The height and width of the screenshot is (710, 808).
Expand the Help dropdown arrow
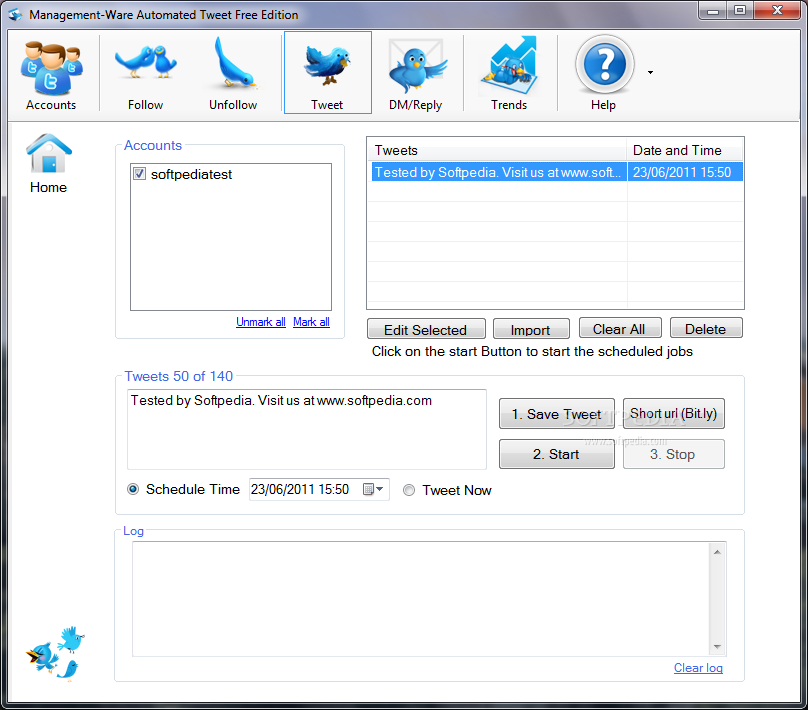click(x=650, y=73)
